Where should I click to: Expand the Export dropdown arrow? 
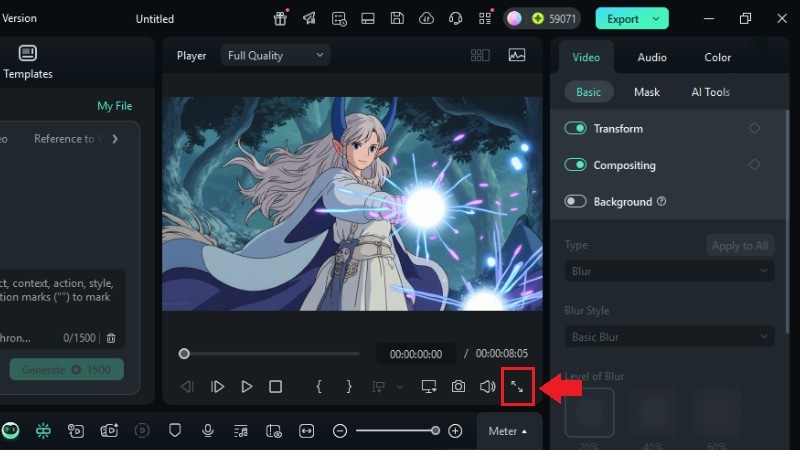656,19
